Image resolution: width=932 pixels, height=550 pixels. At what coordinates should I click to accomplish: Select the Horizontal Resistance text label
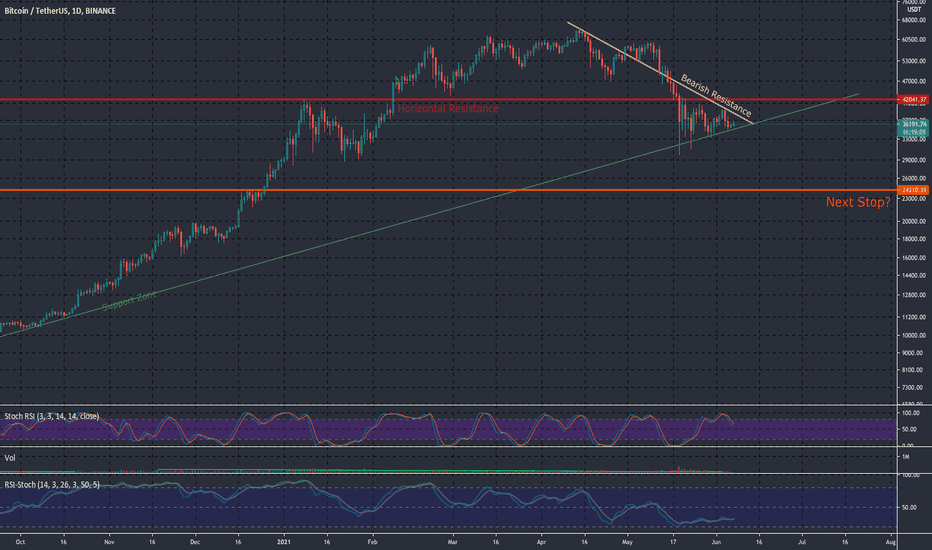[448, 108]
